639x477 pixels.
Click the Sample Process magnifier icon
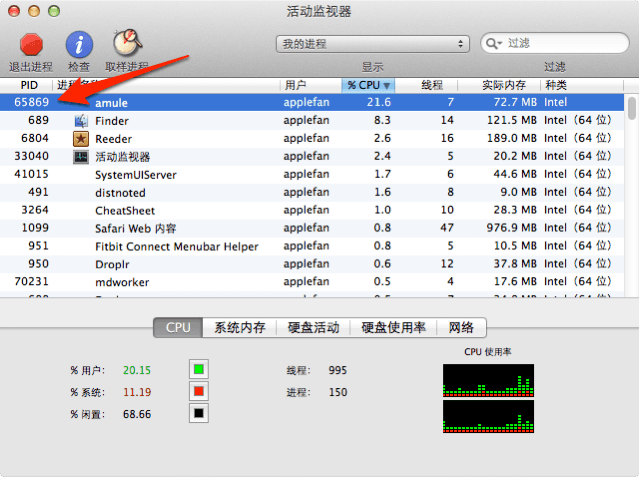[127, 43]
